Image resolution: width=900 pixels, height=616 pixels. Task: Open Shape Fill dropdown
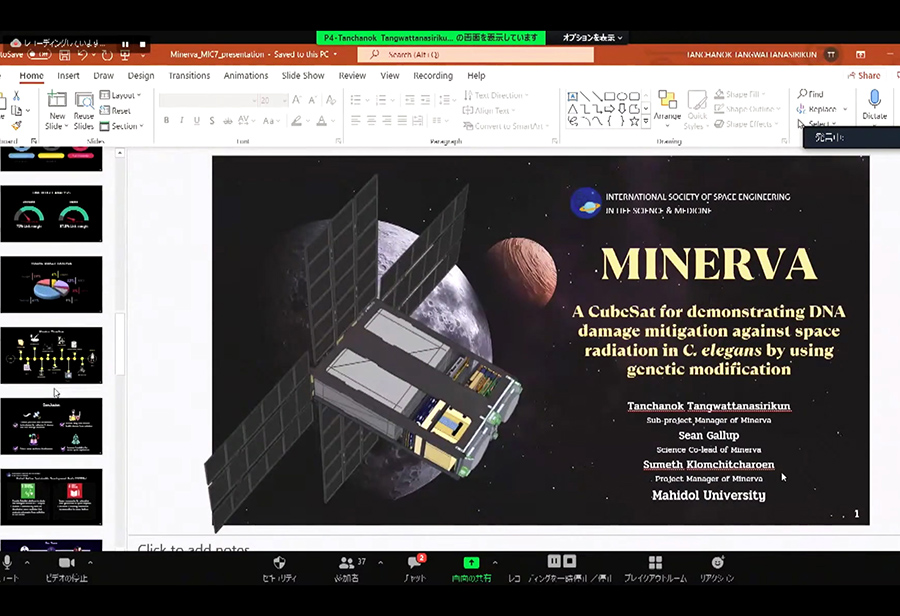click(x=739, y=94)
